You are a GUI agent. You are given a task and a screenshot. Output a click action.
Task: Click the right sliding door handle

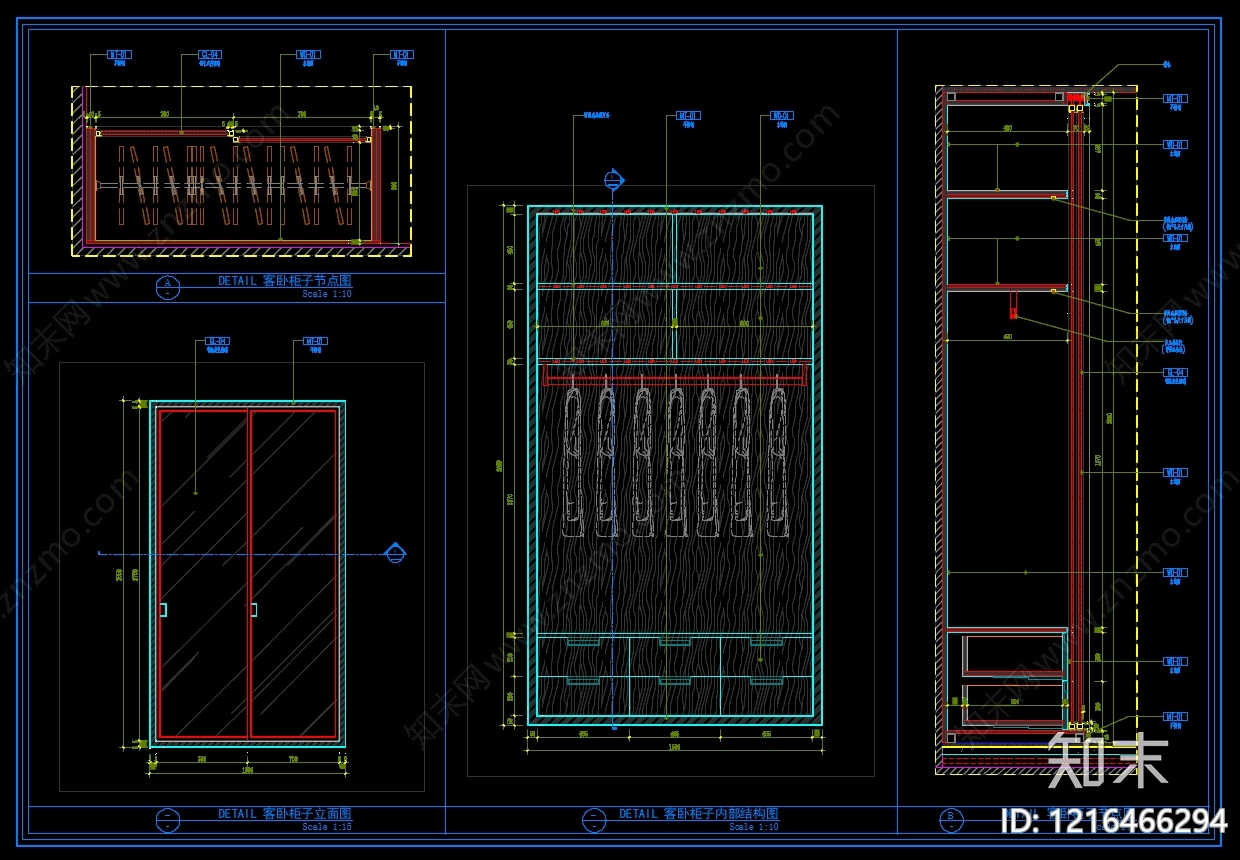[x=254, y=610]
